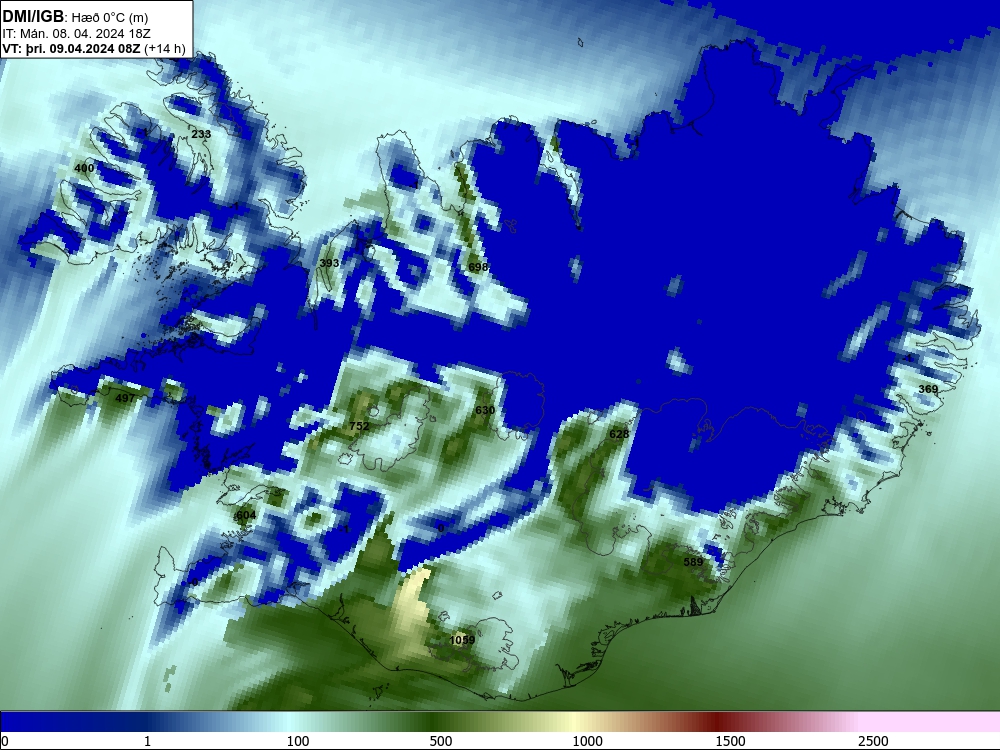Click the 698 height value label

click(478, 267)
